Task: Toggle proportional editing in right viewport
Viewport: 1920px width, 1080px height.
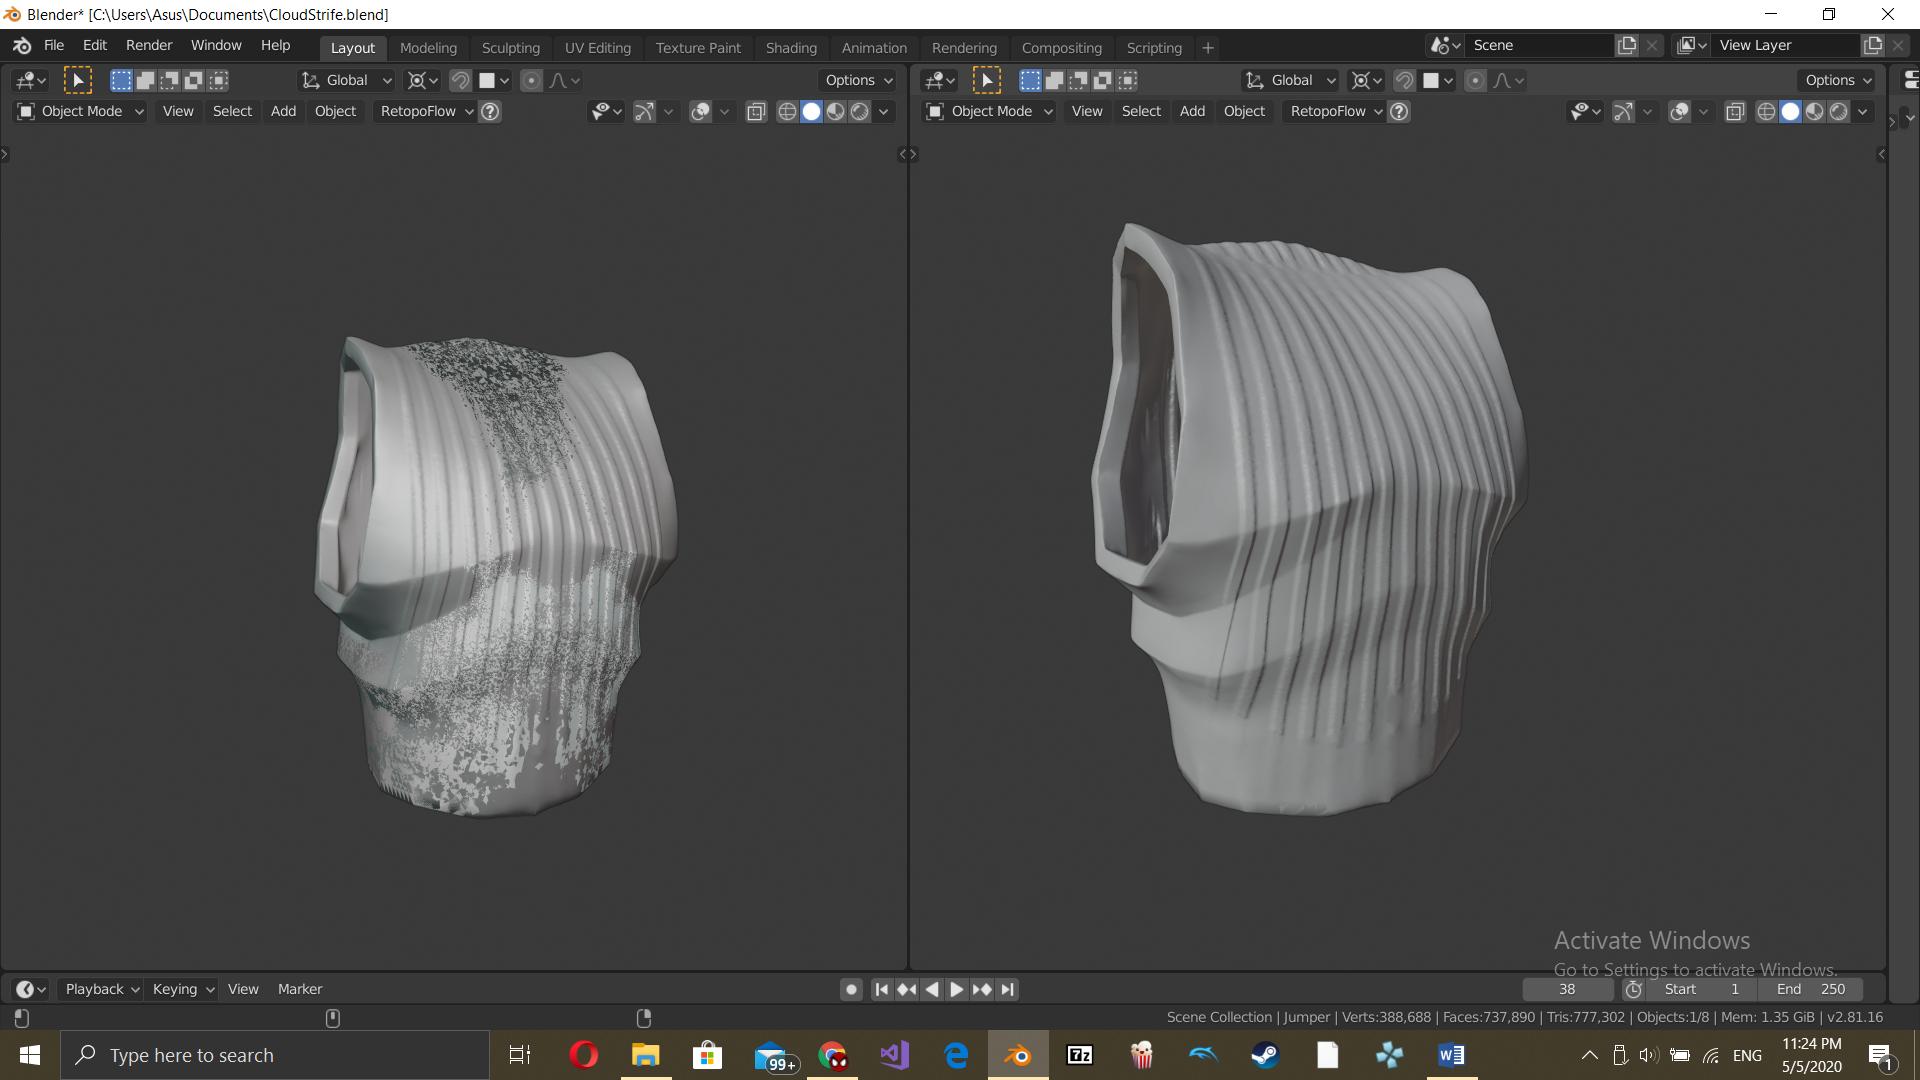Action: point(1475,80)
